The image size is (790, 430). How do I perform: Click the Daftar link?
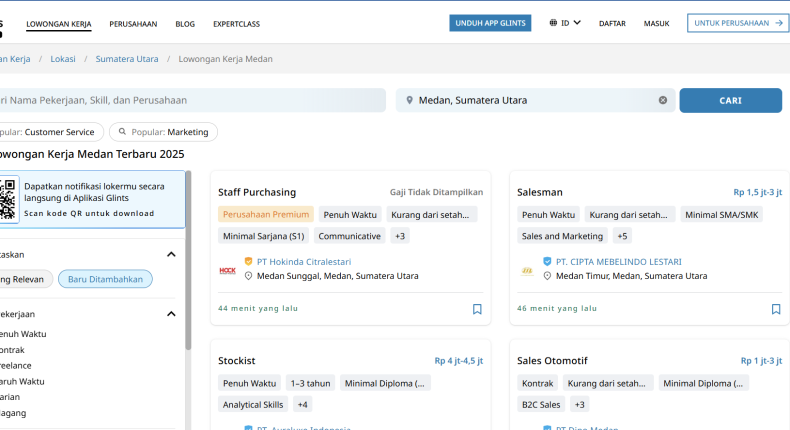(x=612, y=23)
